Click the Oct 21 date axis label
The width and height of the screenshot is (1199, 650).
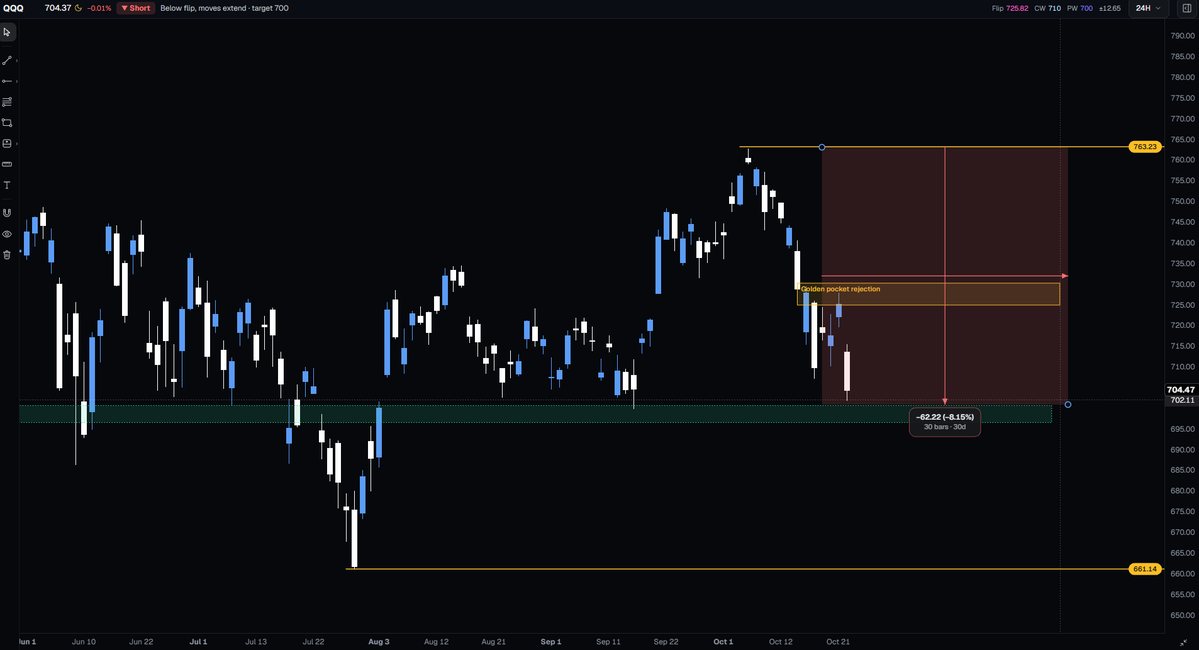click(x=837, y=642)
